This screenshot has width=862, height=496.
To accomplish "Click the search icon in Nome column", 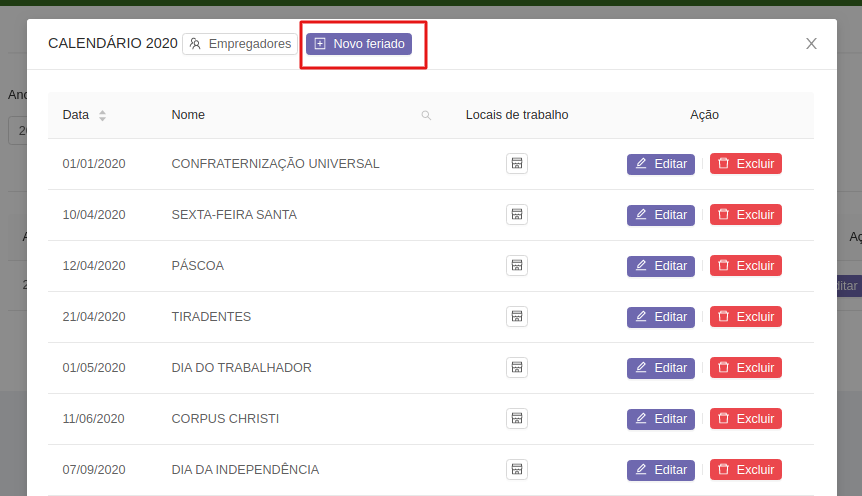I will tap(426, 115).
